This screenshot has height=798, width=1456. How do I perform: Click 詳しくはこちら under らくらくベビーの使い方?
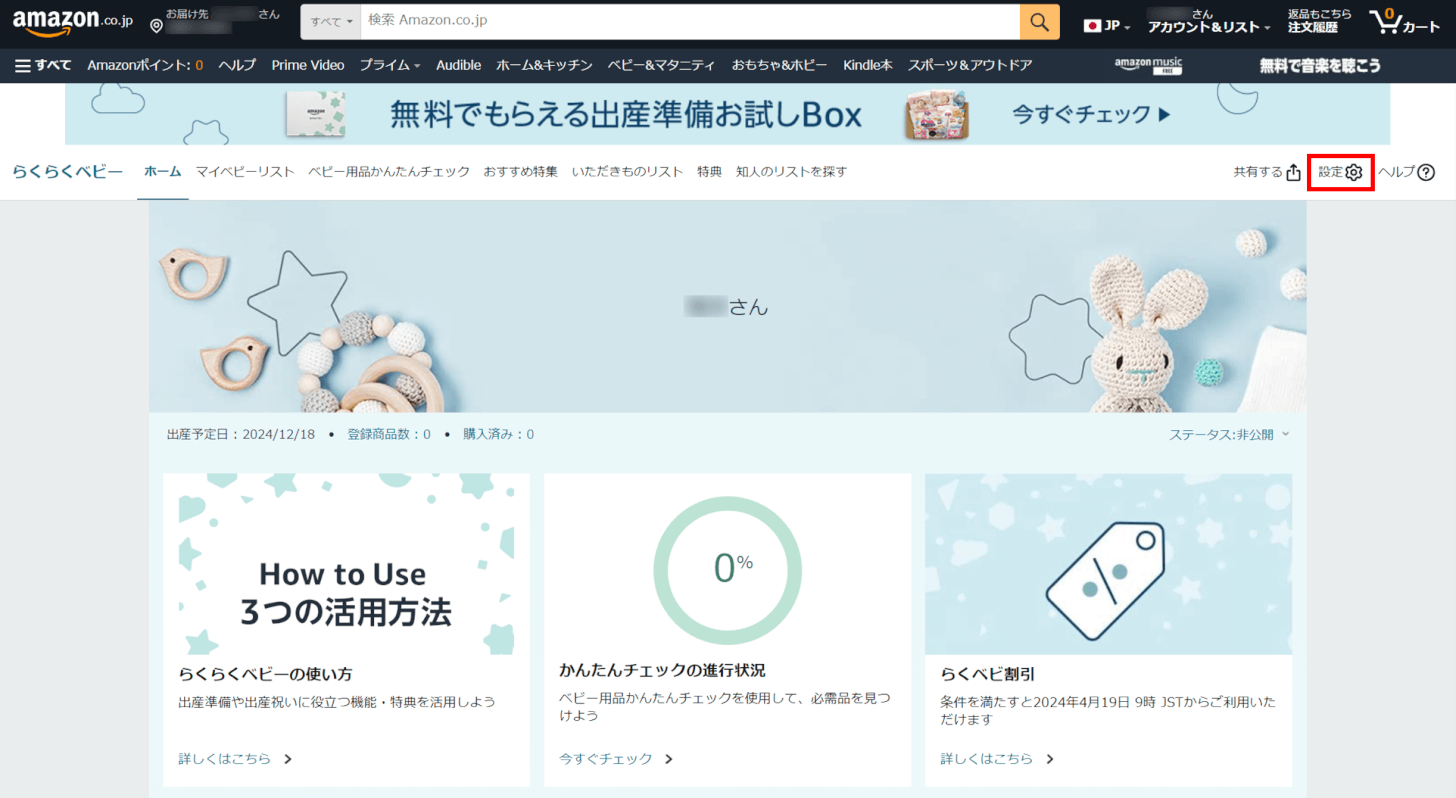(235, 759)
